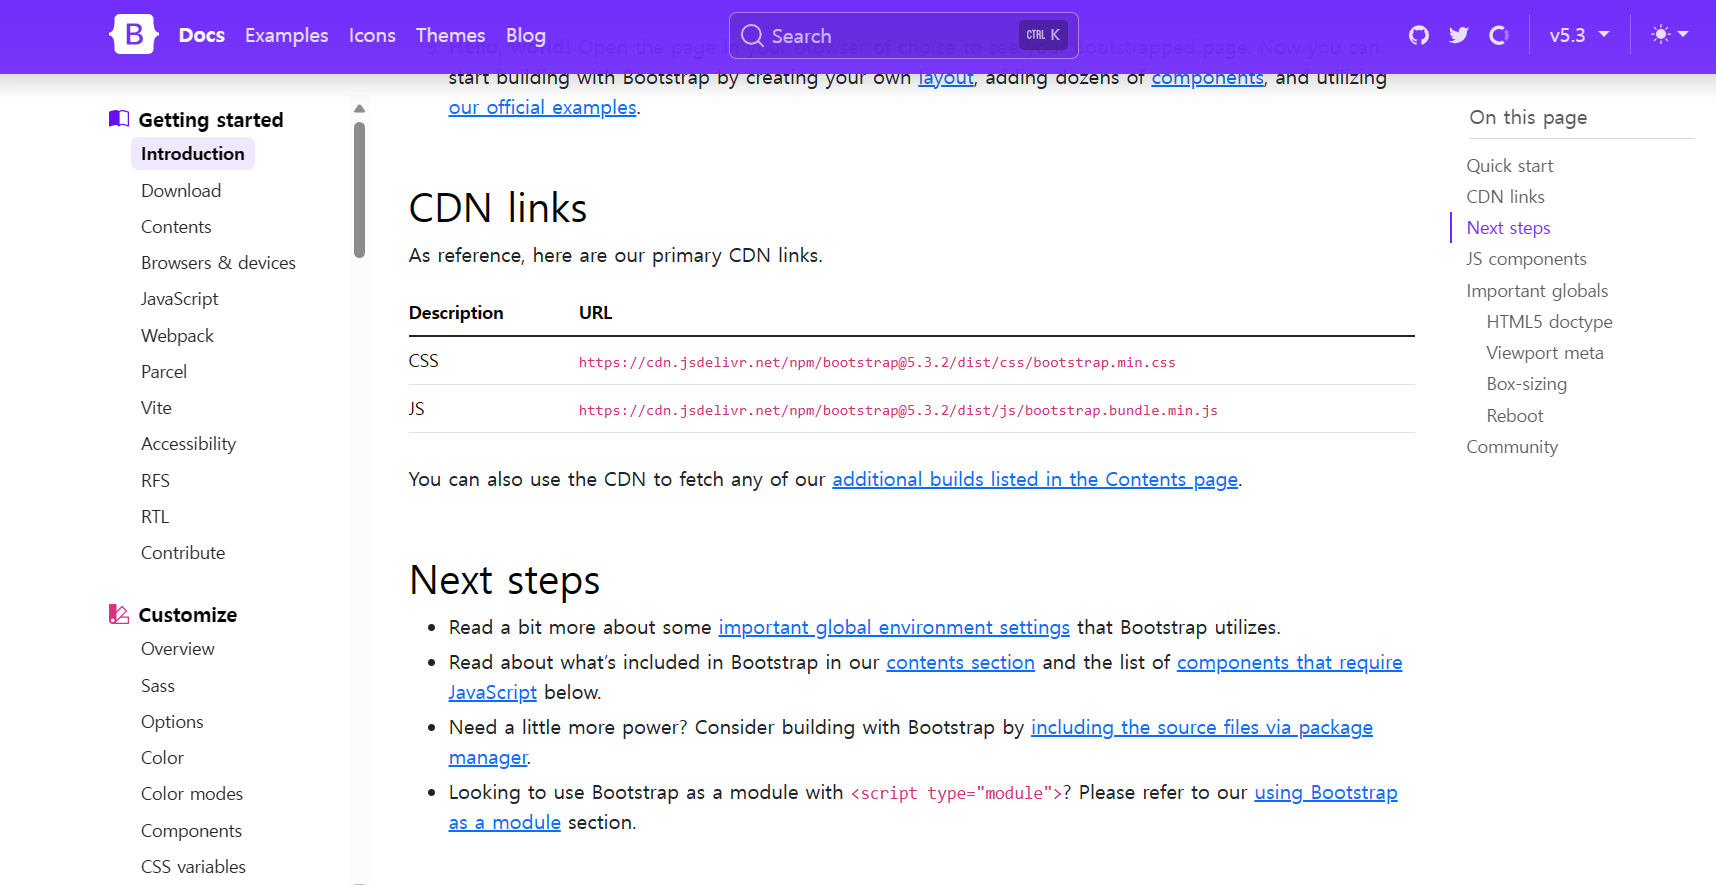Jump to Quick start section

coord(1509,166)
